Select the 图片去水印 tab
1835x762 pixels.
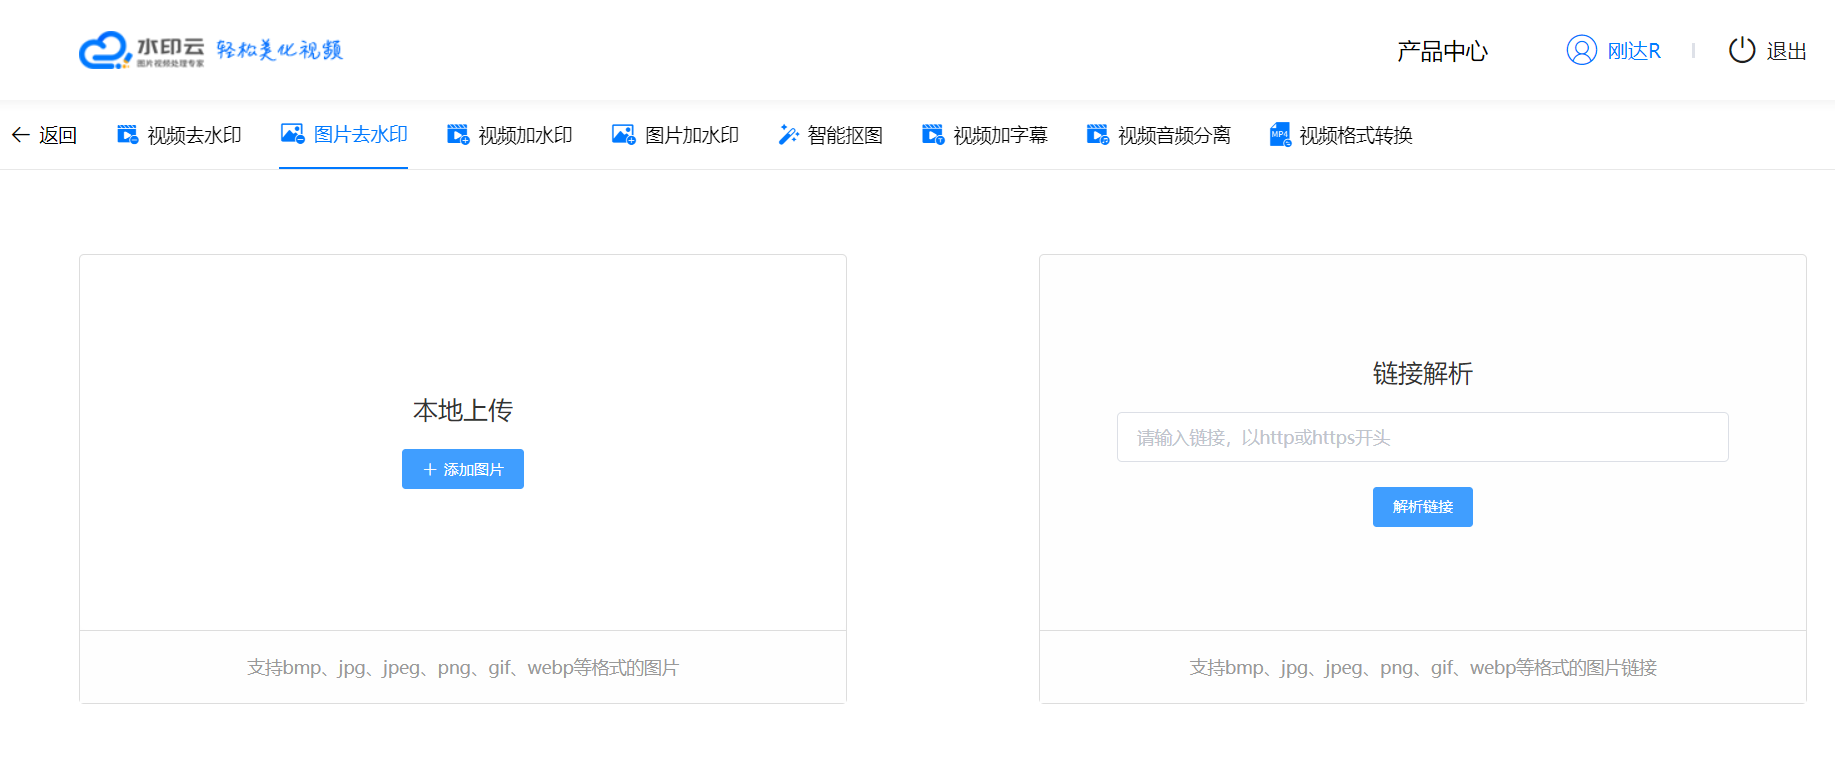360,135
